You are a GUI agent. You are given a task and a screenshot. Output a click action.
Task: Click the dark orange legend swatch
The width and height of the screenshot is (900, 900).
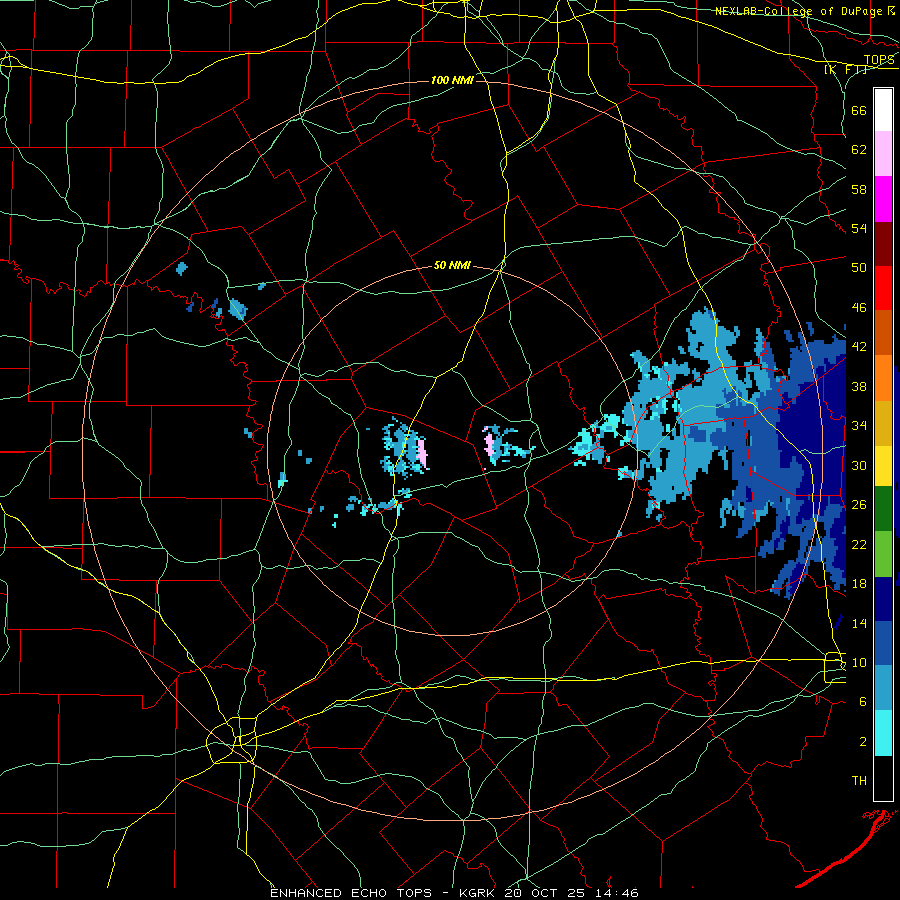[x=883, y=333]
